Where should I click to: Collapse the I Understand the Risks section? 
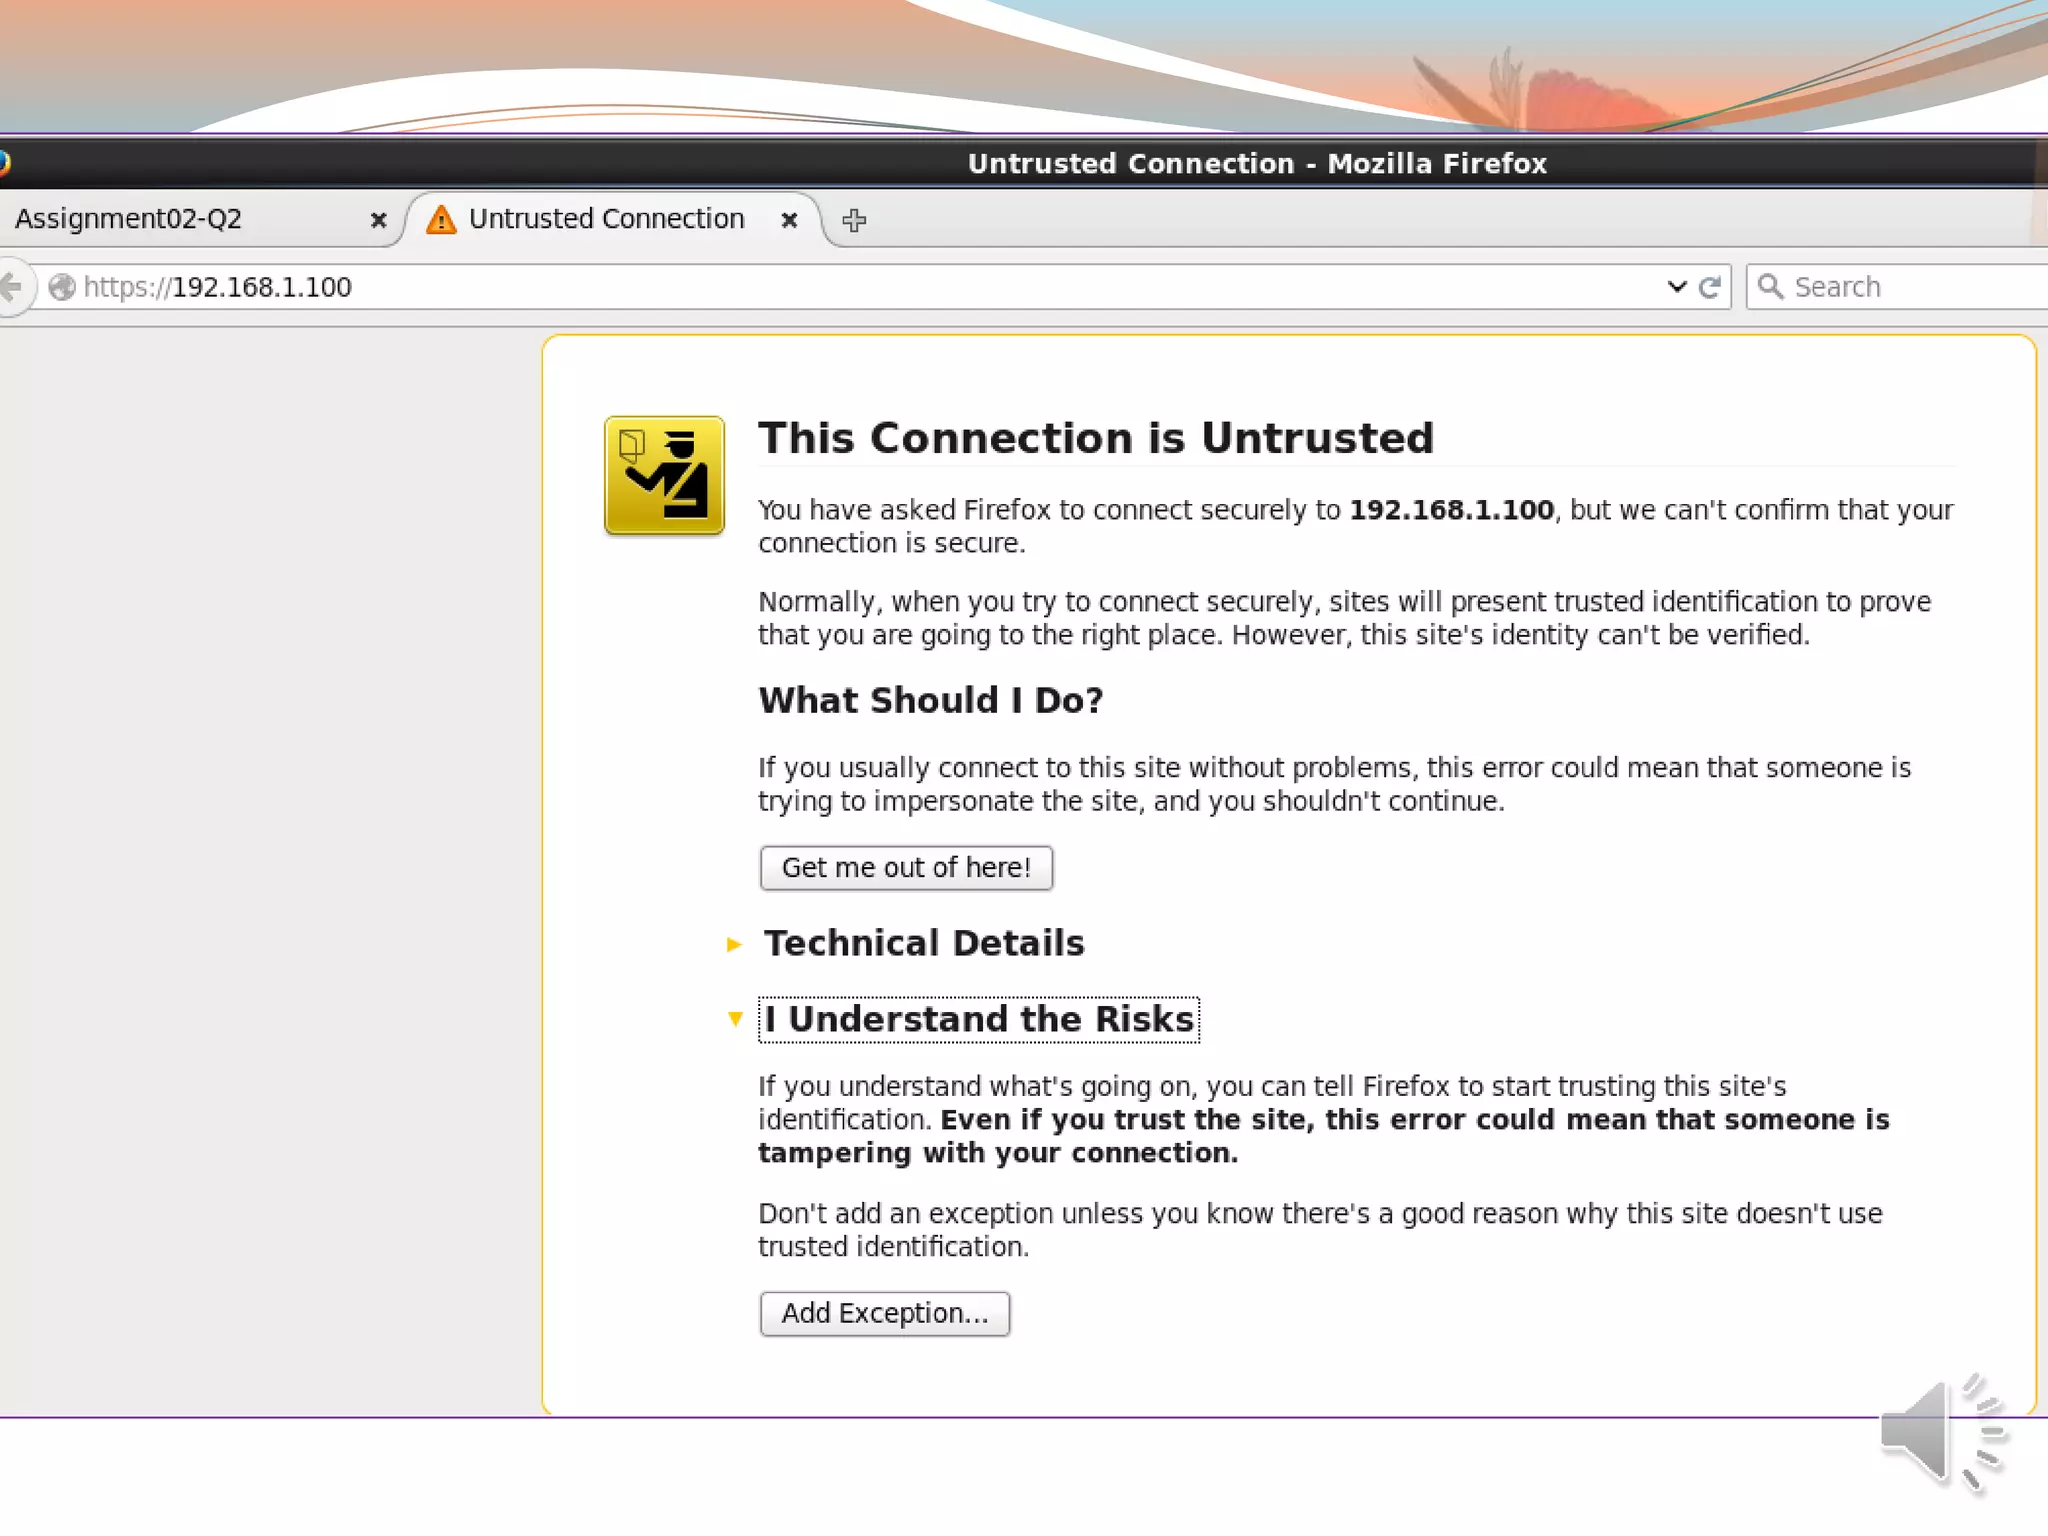[x=978, y=1019]
